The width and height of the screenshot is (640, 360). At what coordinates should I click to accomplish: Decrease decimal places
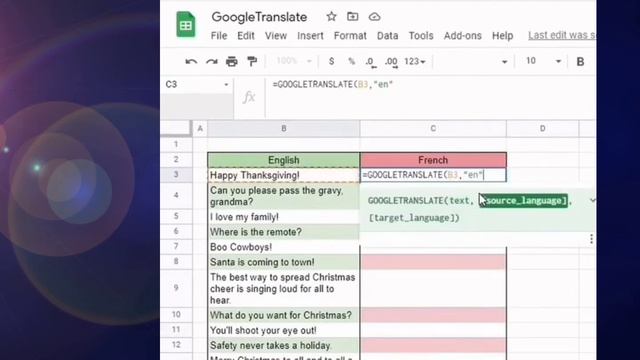click(x=371, y=62)
